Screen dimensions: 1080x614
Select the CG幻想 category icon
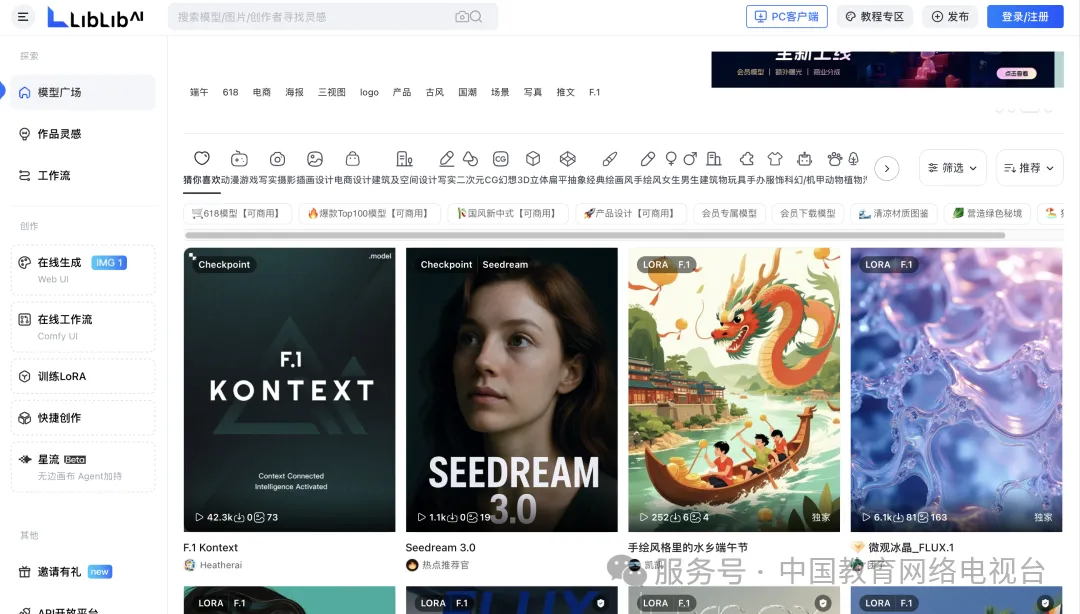(x=501, y=159)
